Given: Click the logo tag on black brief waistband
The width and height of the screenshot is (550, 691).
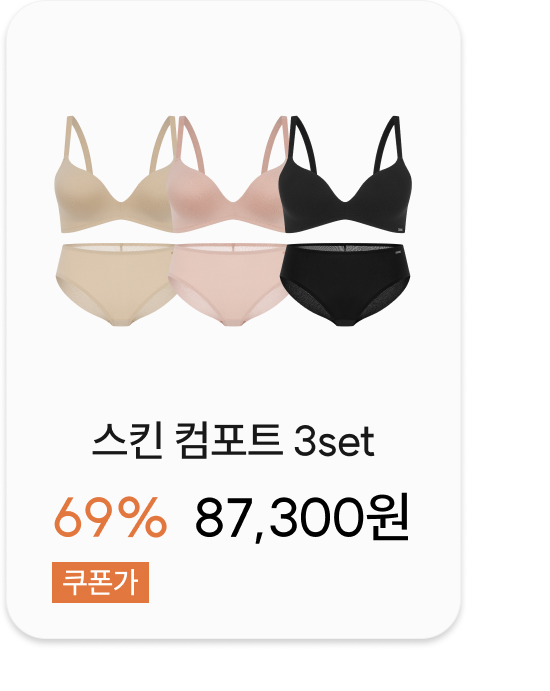Looking at the screenshot, I should click(x=398, y=253).
